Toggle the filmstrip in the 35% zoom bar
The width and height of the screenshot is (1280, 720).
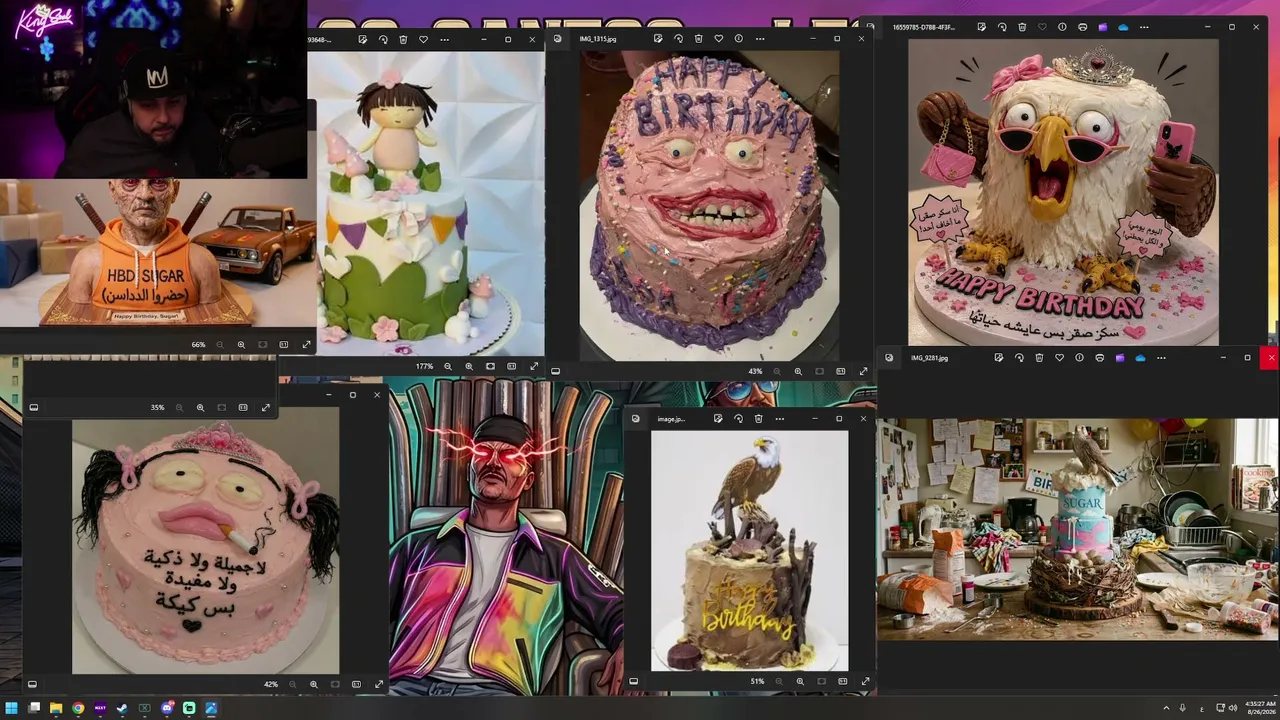coord(33,408)
